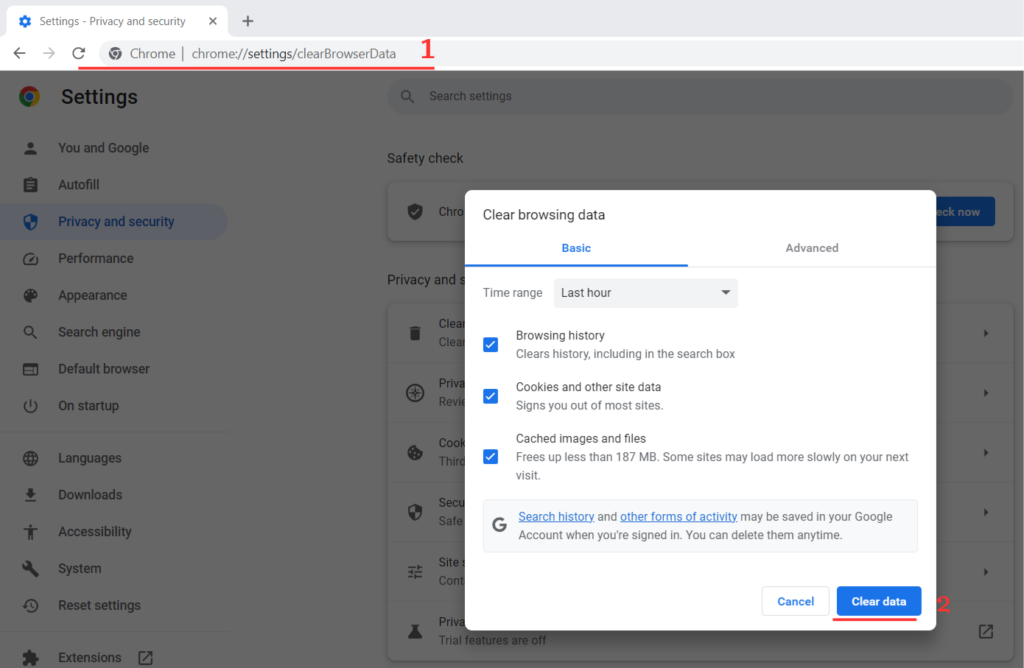This screenshot has width=1024, height=668.
Task: Uncheck the Browsing history checkbox
Action: point(490,345)
